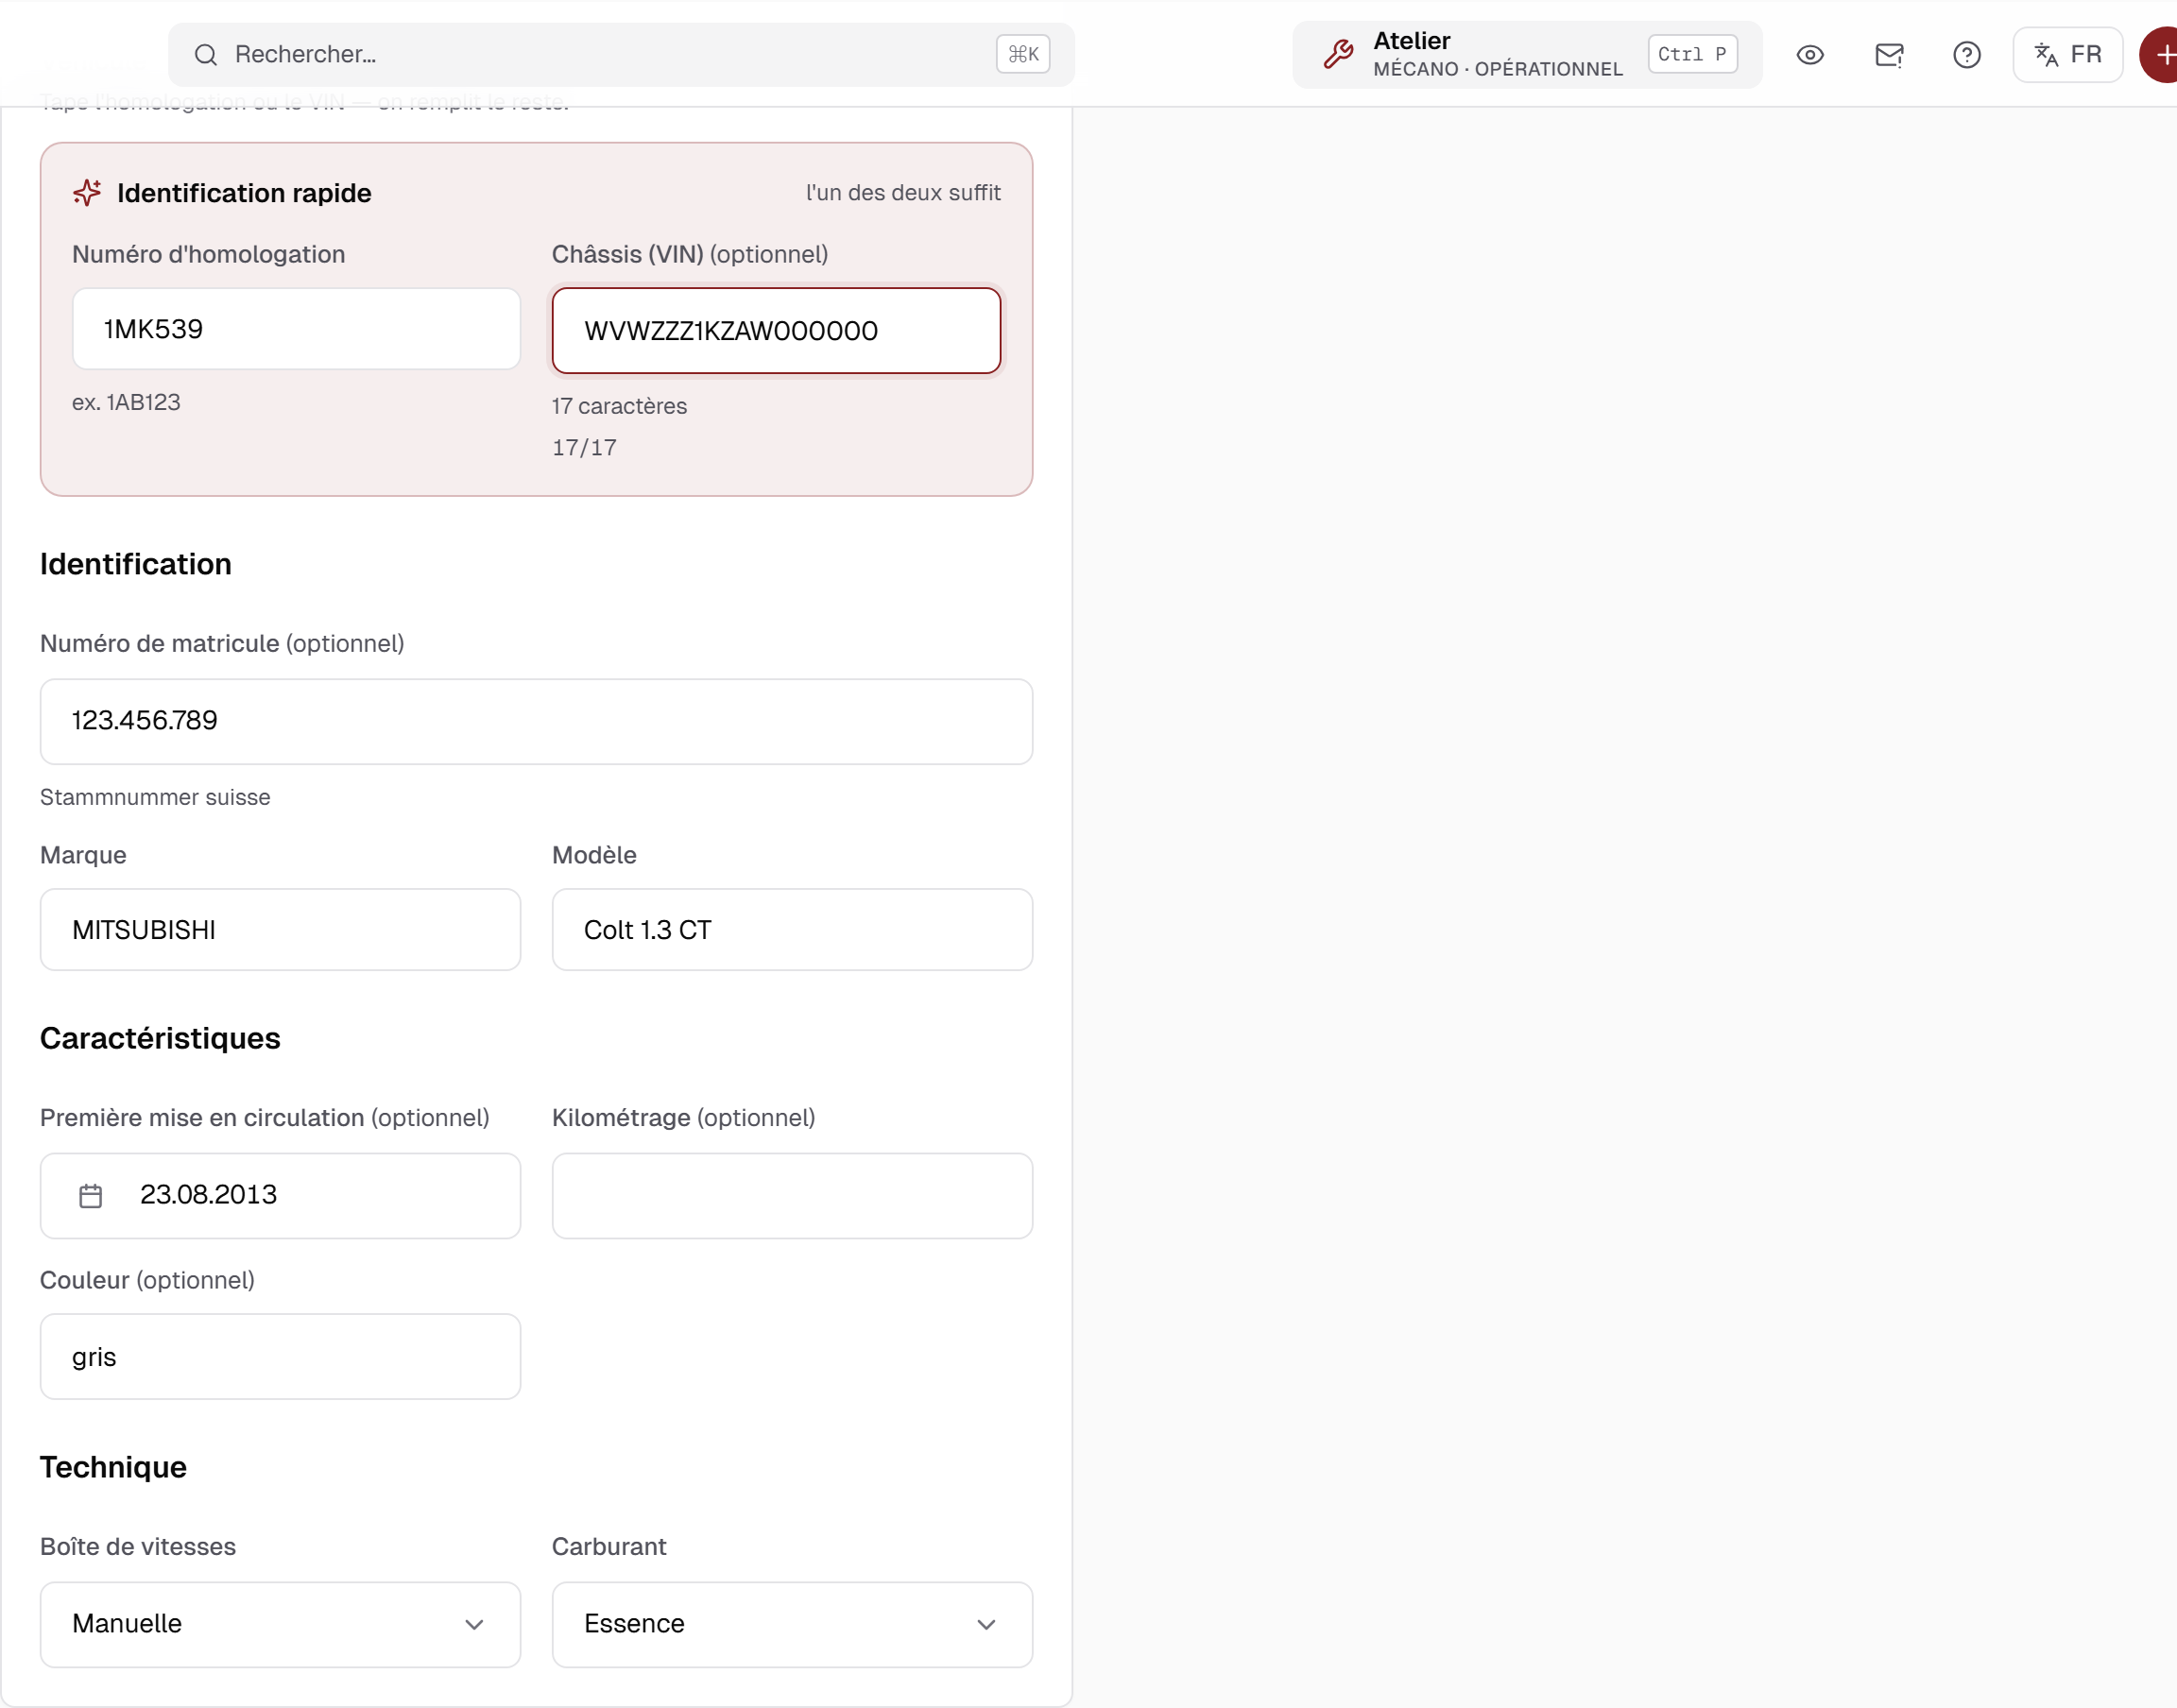Toggle the eye preview icon
Viewport: 2177px width, 1708px height.
point(1810,55)
